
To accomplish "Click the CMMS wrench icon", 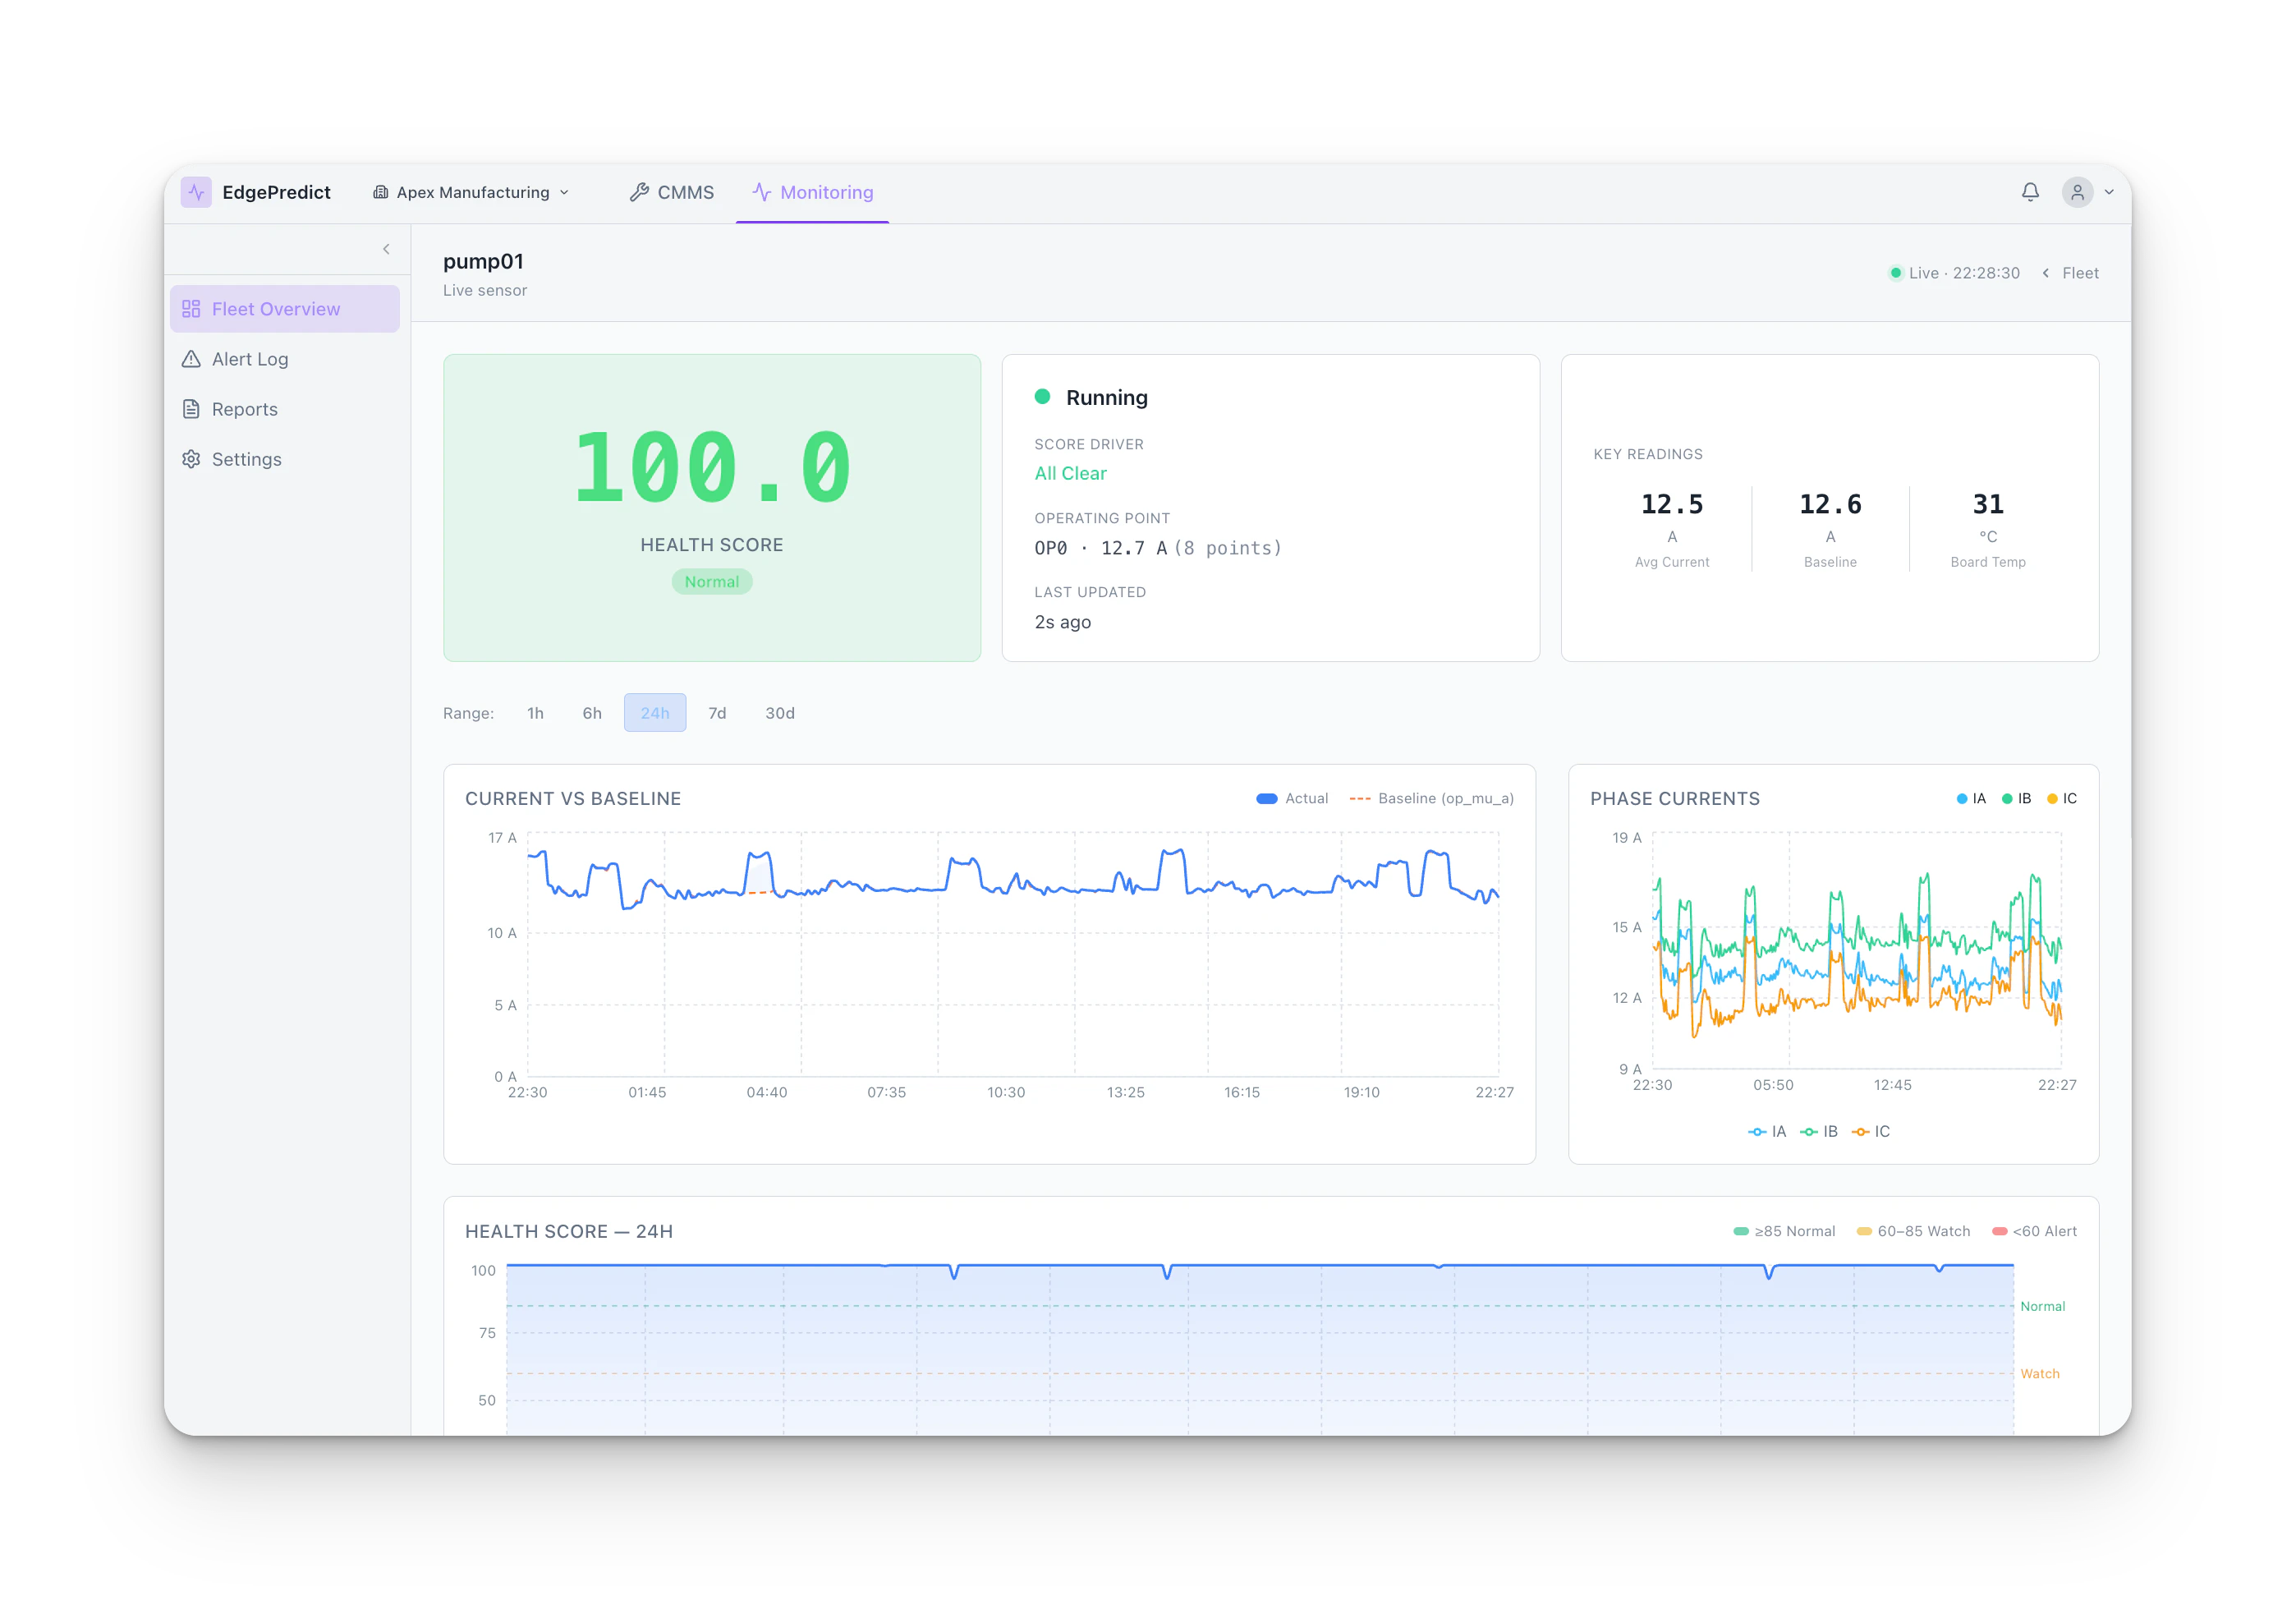I will pyautogui.click(x=639, y=192).
